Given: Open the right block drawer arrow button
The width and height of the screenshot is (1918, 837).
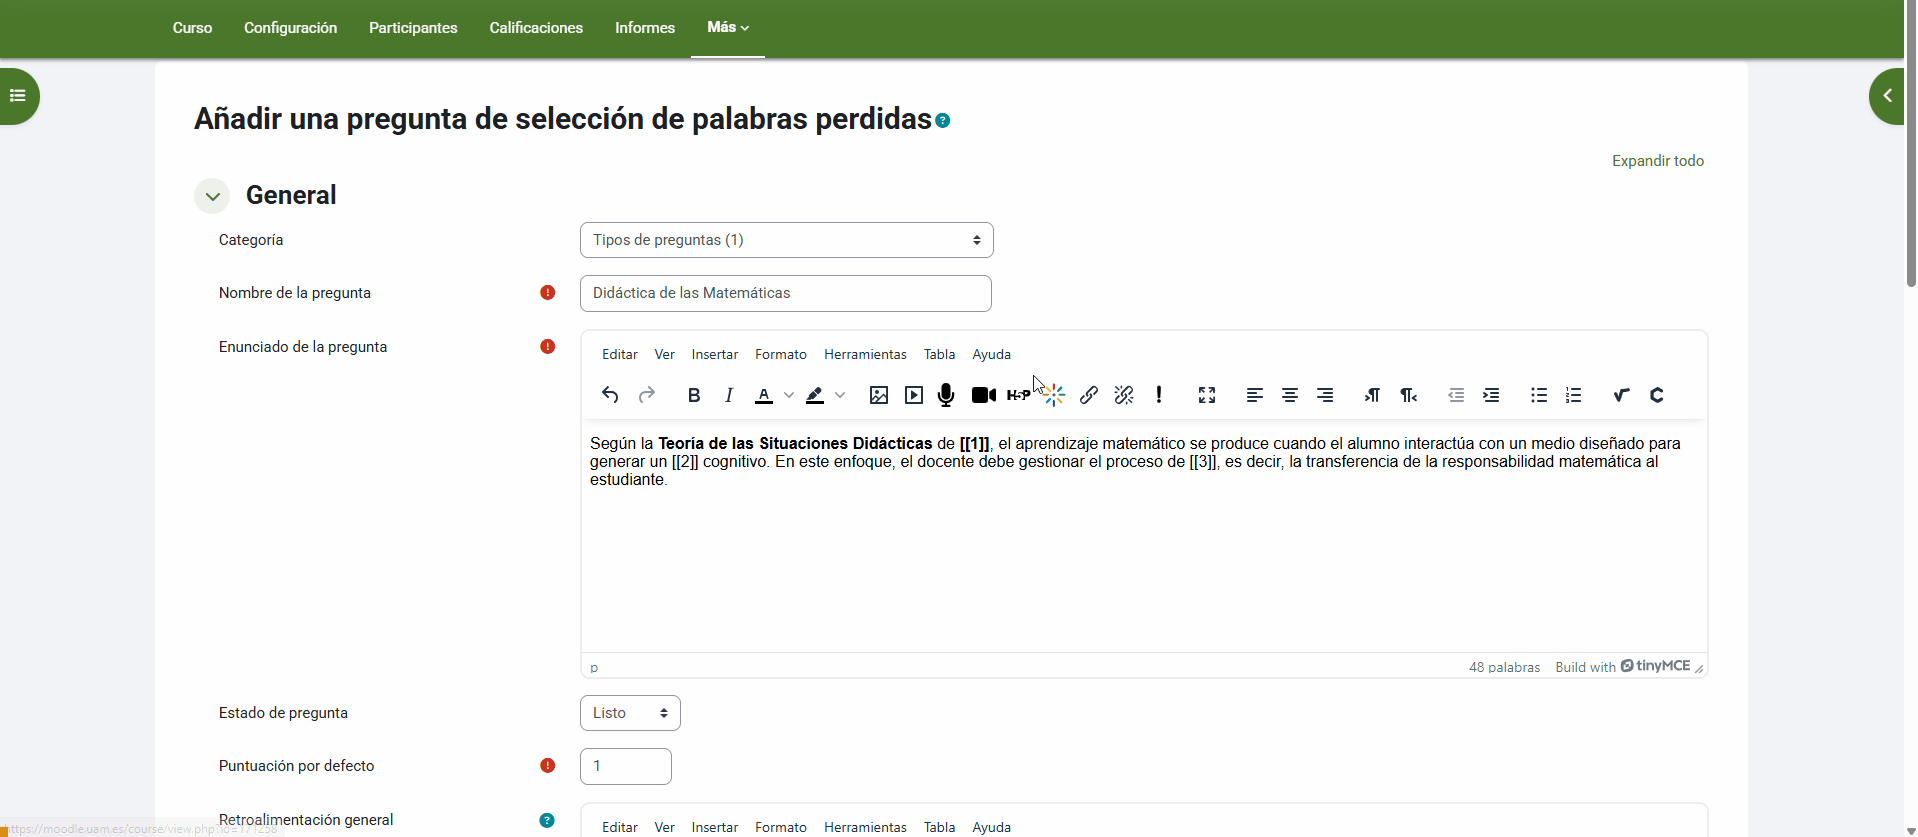Looking at the screenshot, I should pyautogui.click(x=1887, y=96).
